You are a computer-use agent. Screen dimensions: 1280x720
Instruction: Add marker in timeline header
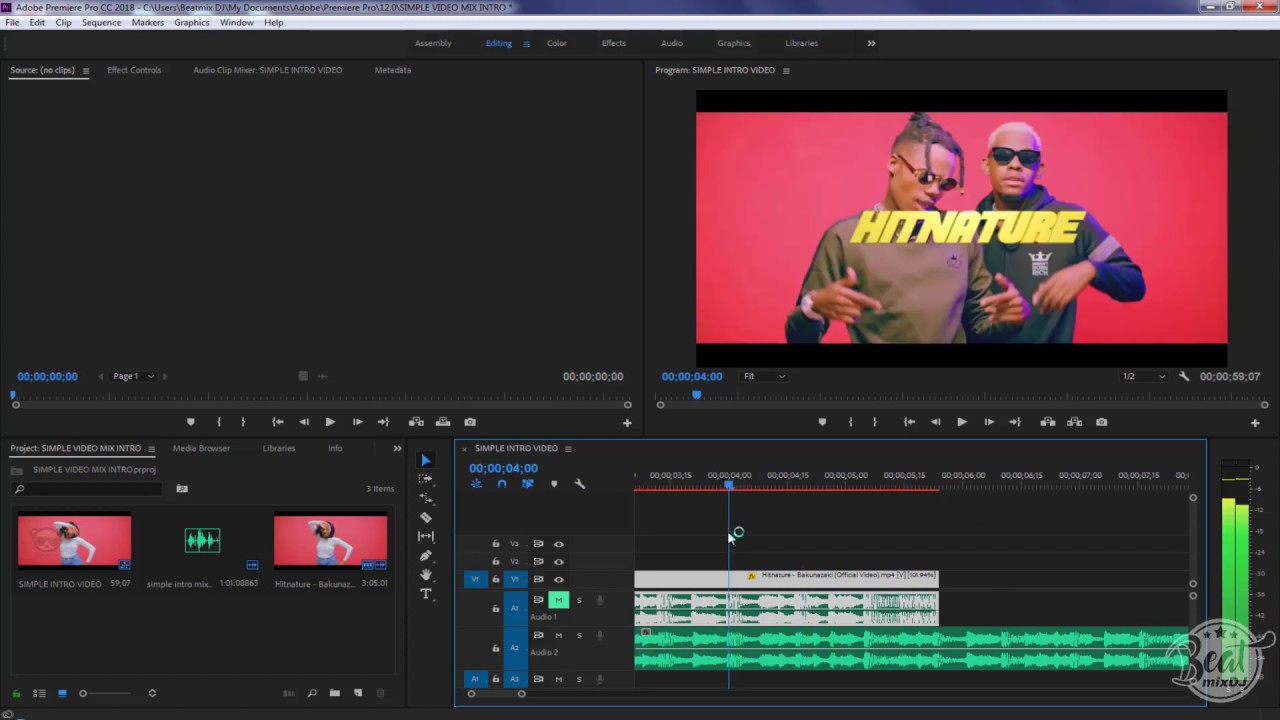554,484
